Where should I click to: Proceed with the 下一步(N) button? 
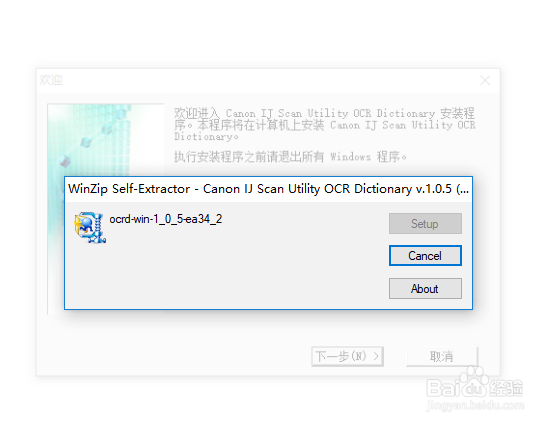click(x=348, y=356)
